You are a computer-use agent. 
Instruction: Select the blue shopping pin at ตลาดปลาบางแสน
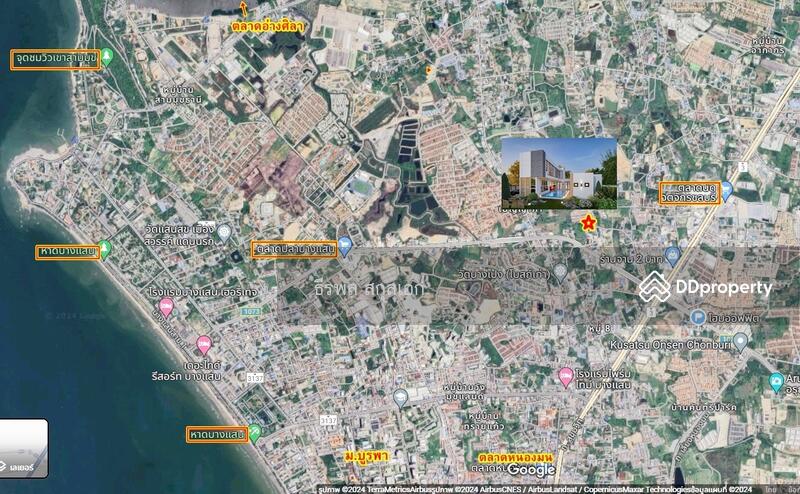pyautogui.click(x=345, y=246)
